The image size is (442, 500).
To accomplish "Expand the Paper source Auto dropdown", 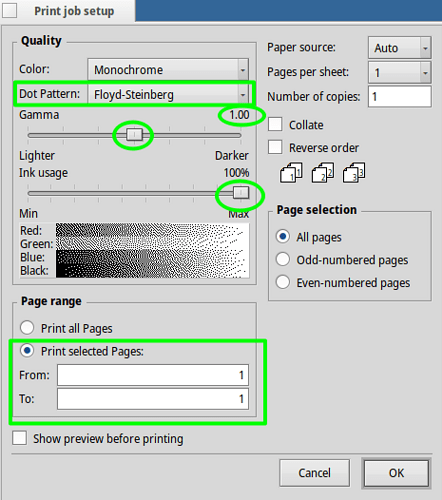I will coord(400,48).
